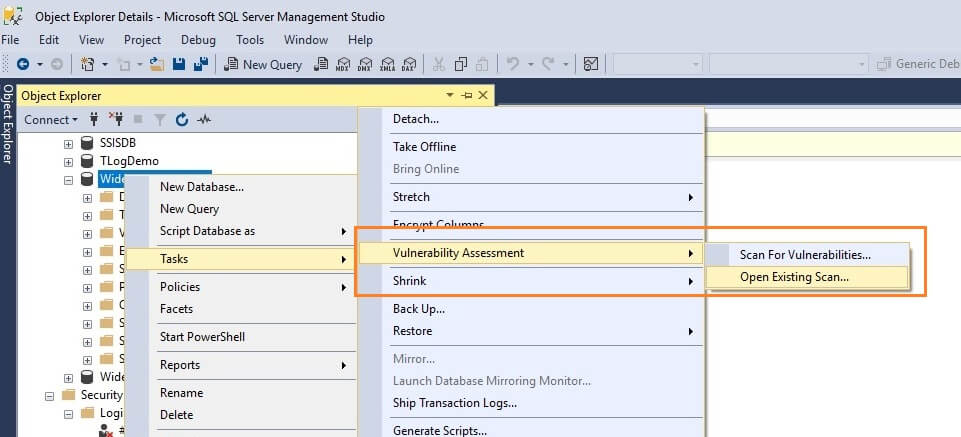
Task: Expand the SSISDB database node
Action: click(x=69, y=143)
